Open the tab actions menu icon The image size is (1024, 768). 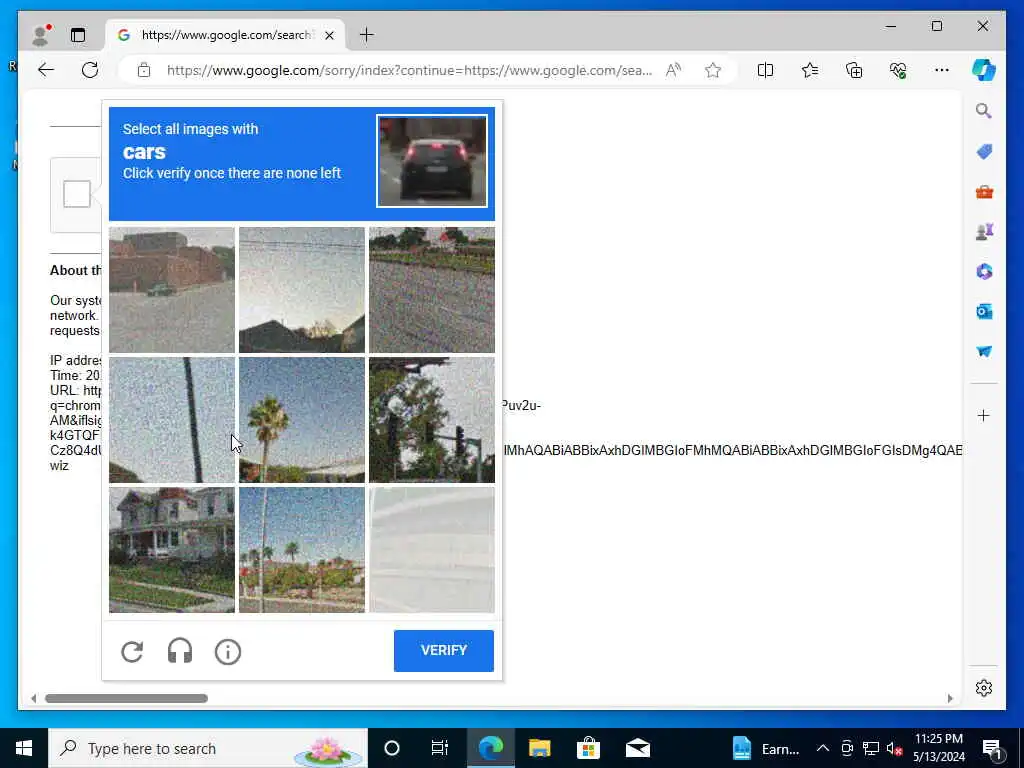78,35
